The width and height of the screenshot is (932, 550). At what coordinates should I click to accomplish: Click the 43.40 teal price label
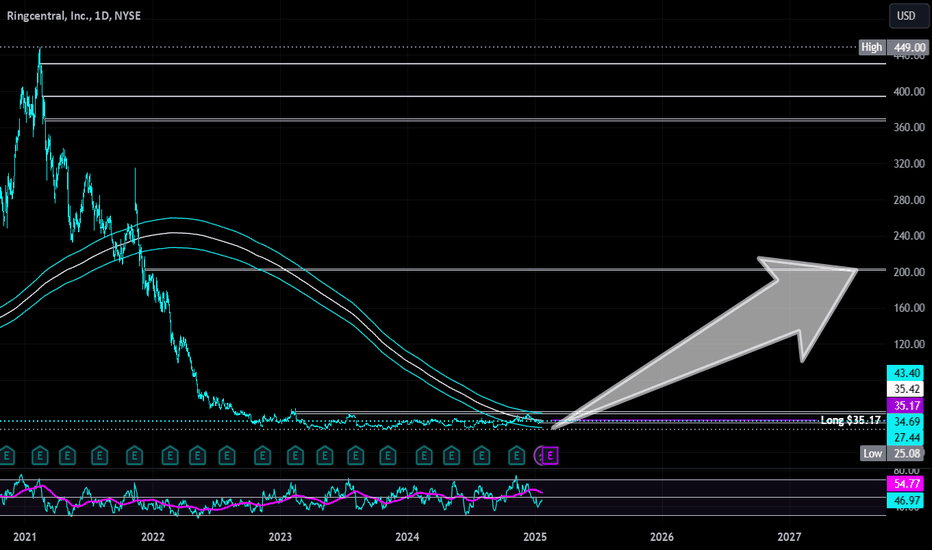[x=906, y=373]
